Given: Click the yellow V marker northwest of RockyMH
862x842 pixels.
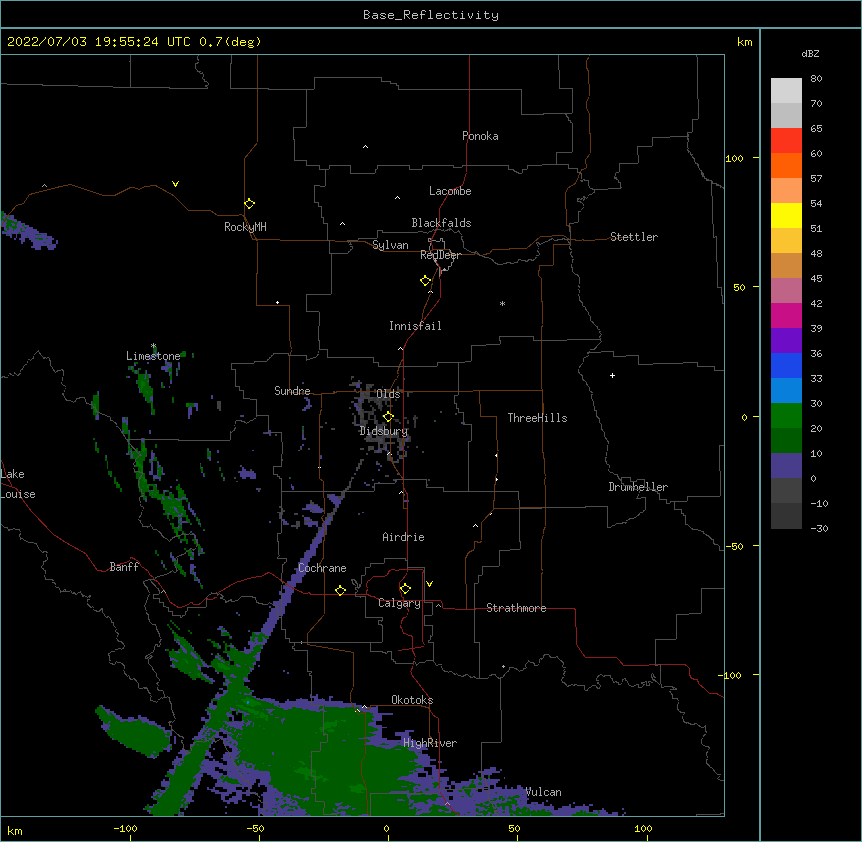Looking at the screenshot, I should (175, 184).
